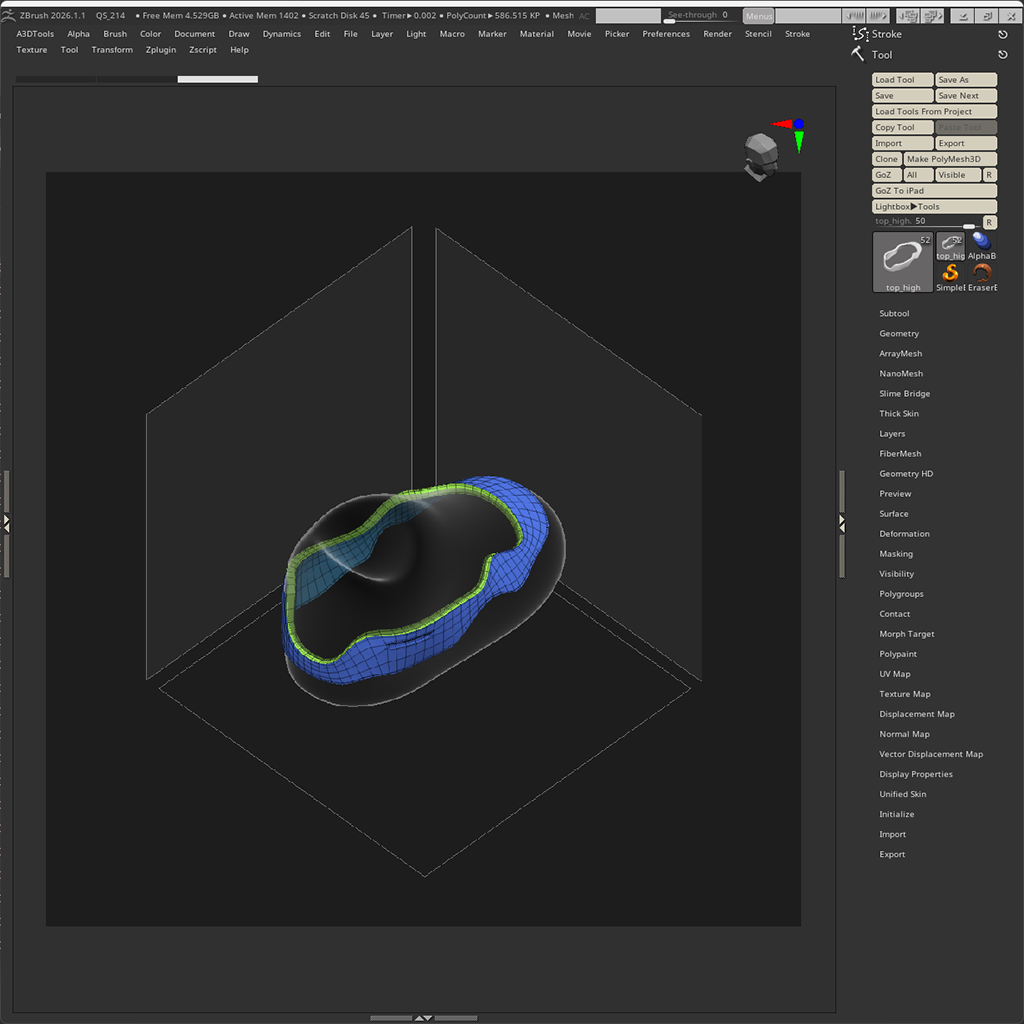Open the Transform menu
The image size is (1024, 1024).
(112, 50)
